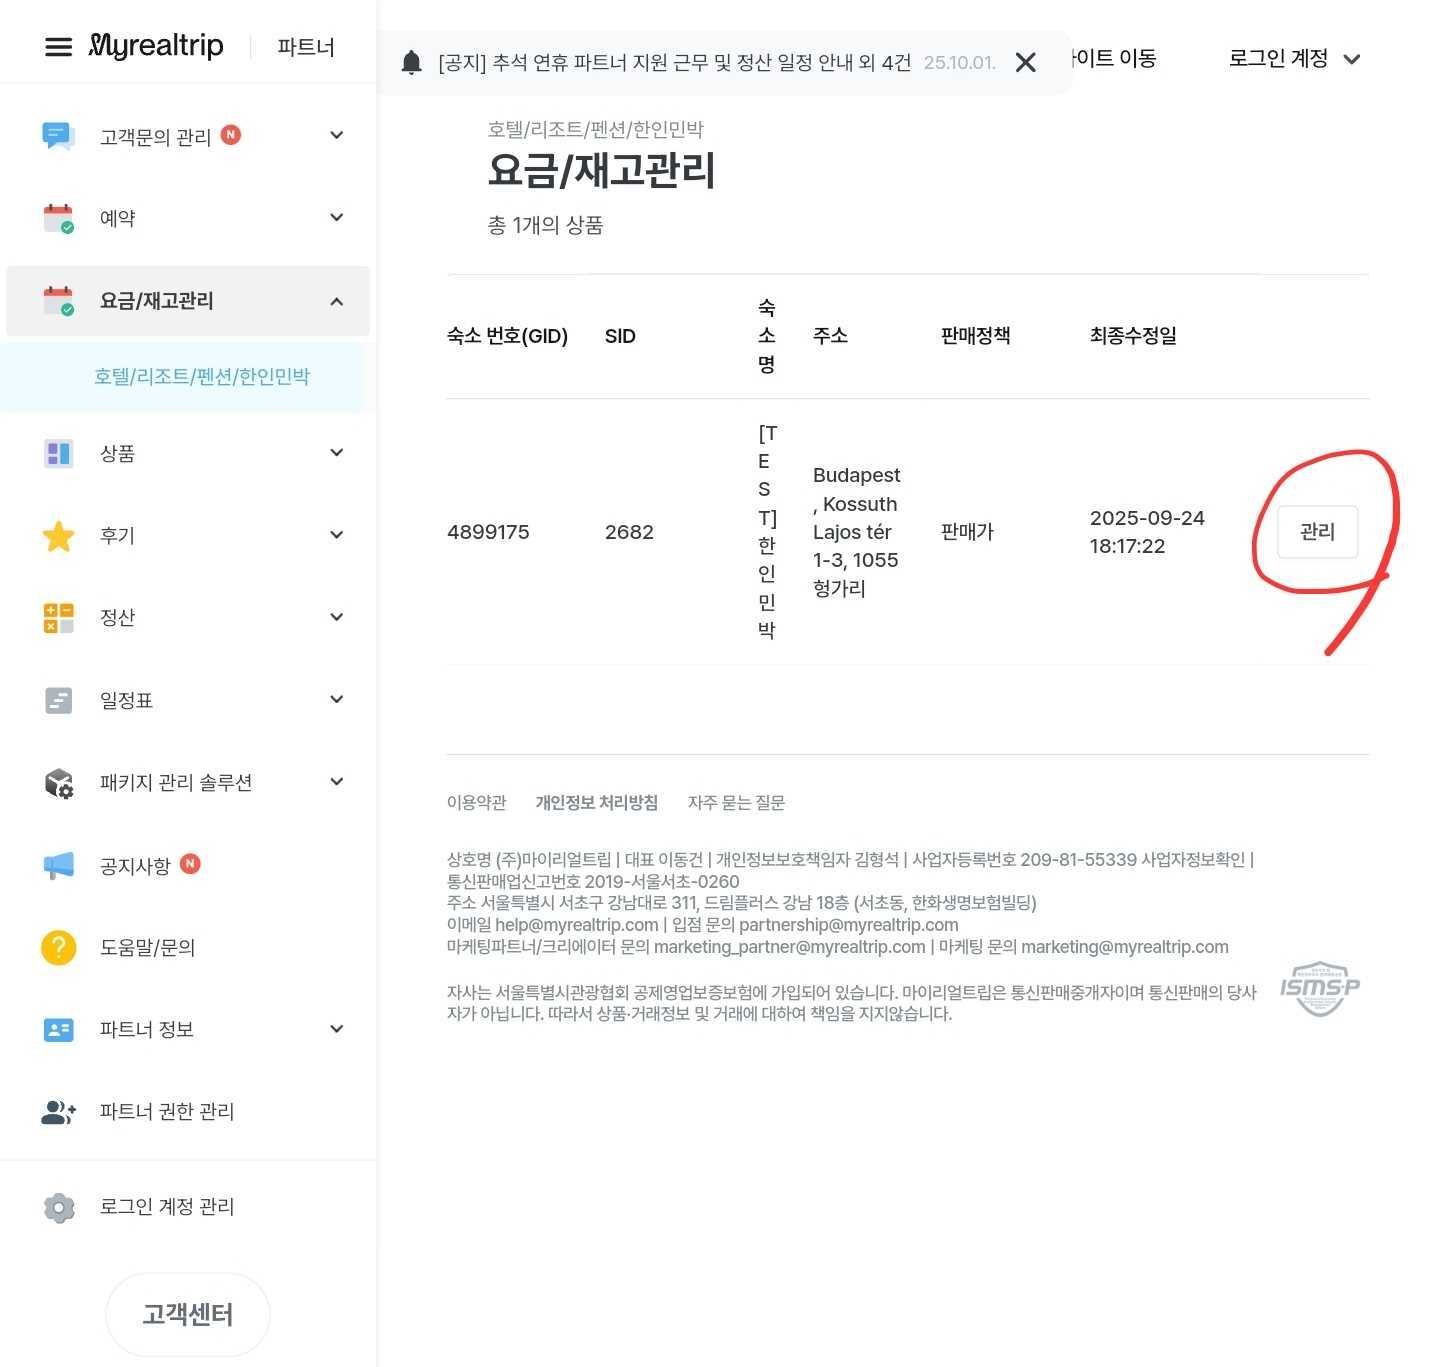Open the 개인정보 처리방침 link
The image size is (1440, 1367).
coord(596,803)
